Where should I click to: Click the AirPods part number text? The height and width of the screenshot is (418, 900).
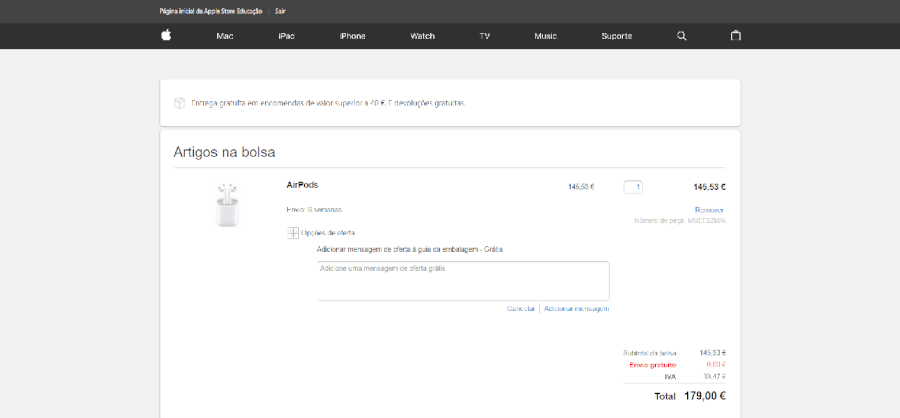[x=680, y=220]
